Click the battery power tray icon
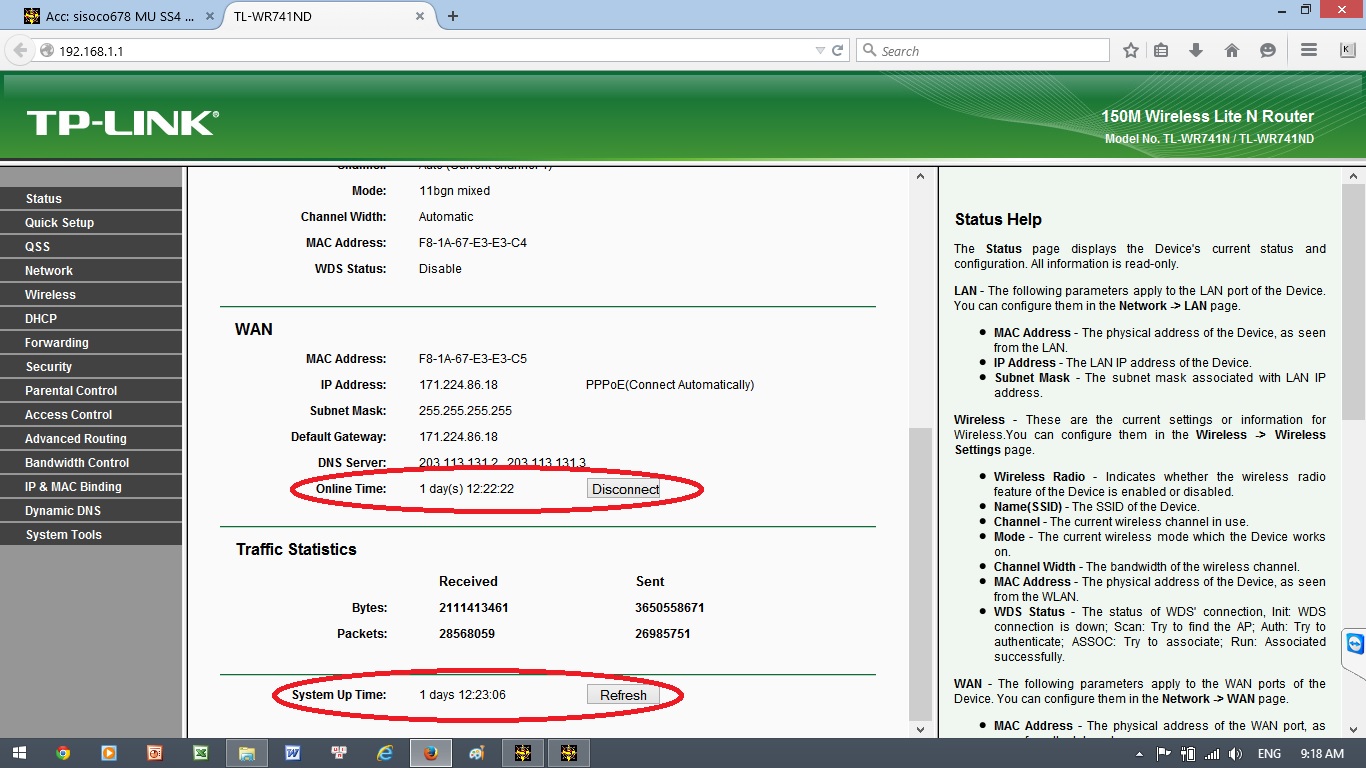Image resolution: width=1366 pixels, height=768 pixels. pyautogui.click(x=1188, y=754)
